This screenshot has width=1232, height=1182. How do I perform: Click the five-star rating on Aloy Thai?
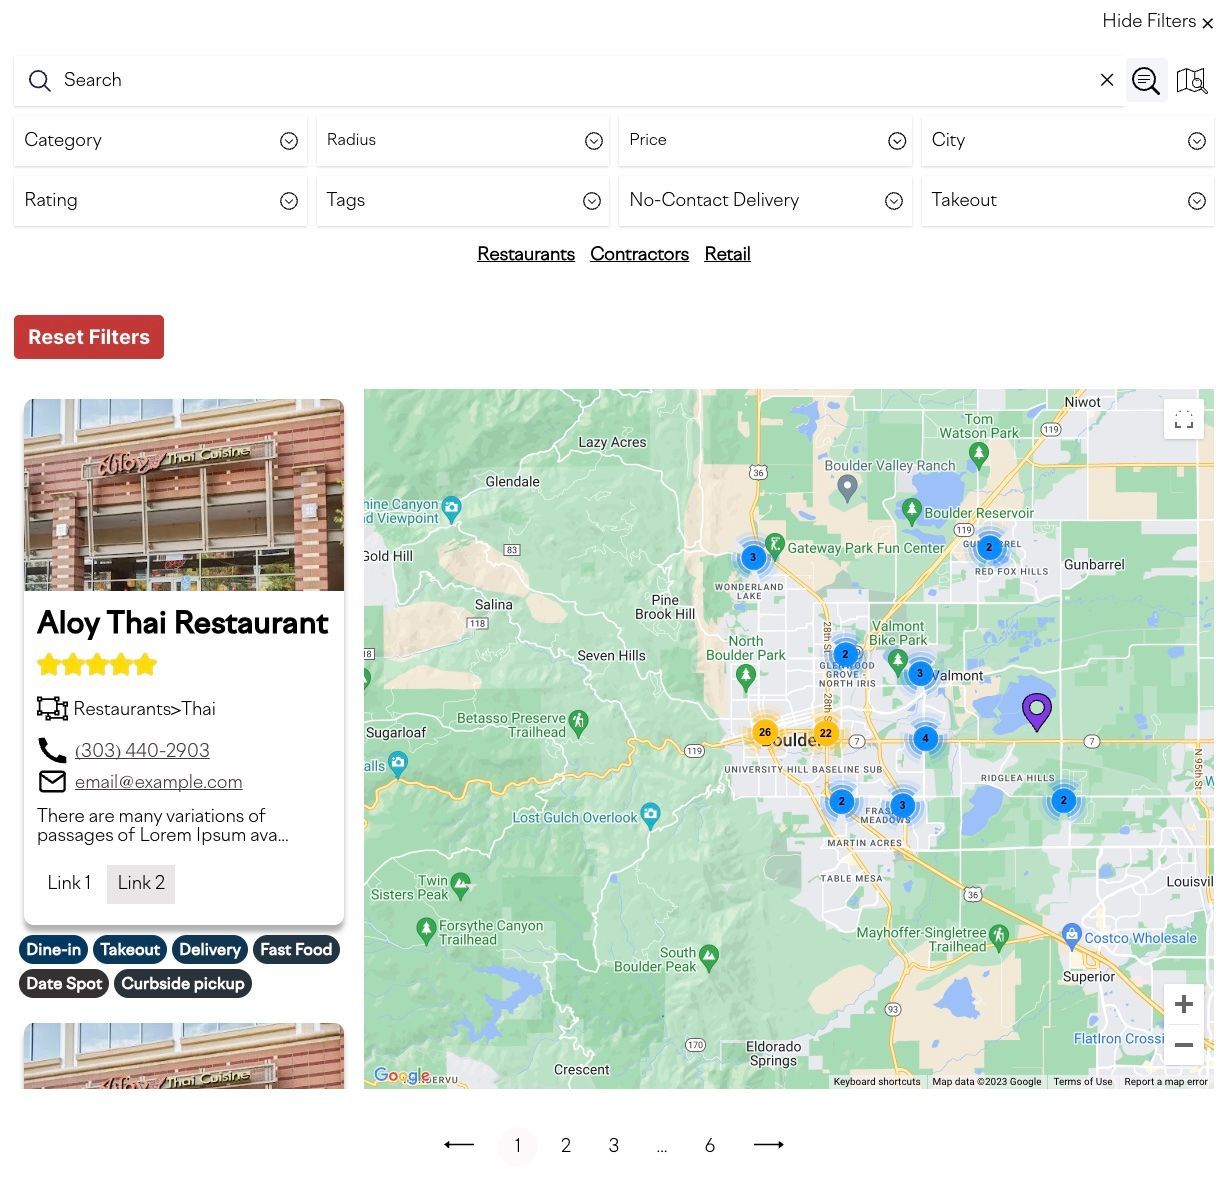point(97,664)
